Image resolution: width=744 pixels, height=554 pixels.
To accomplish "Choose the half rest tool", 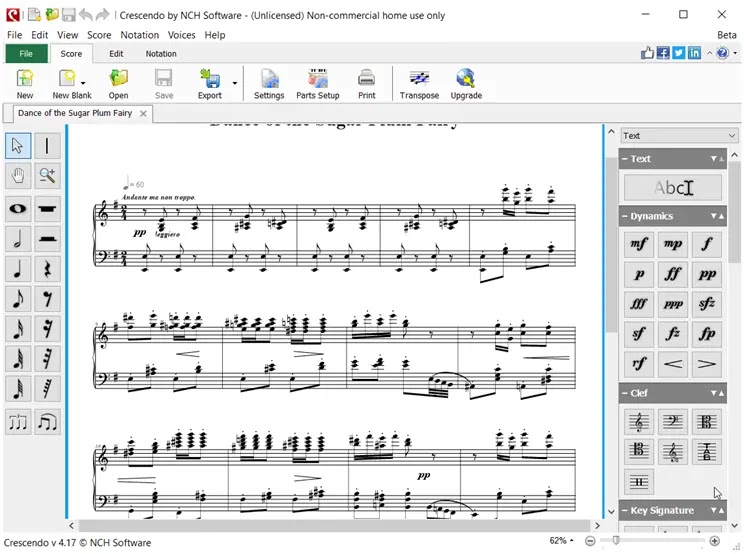I will 47,239.
